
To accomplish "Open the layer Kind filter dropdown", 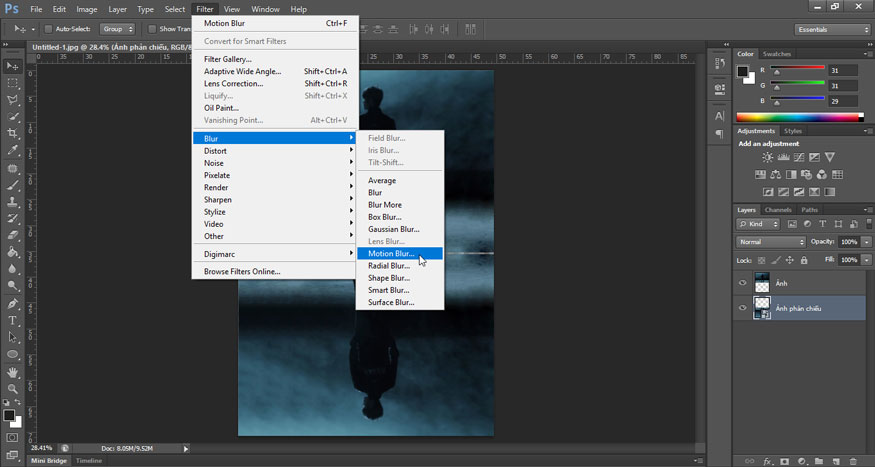I will click(x=757, y=224).
